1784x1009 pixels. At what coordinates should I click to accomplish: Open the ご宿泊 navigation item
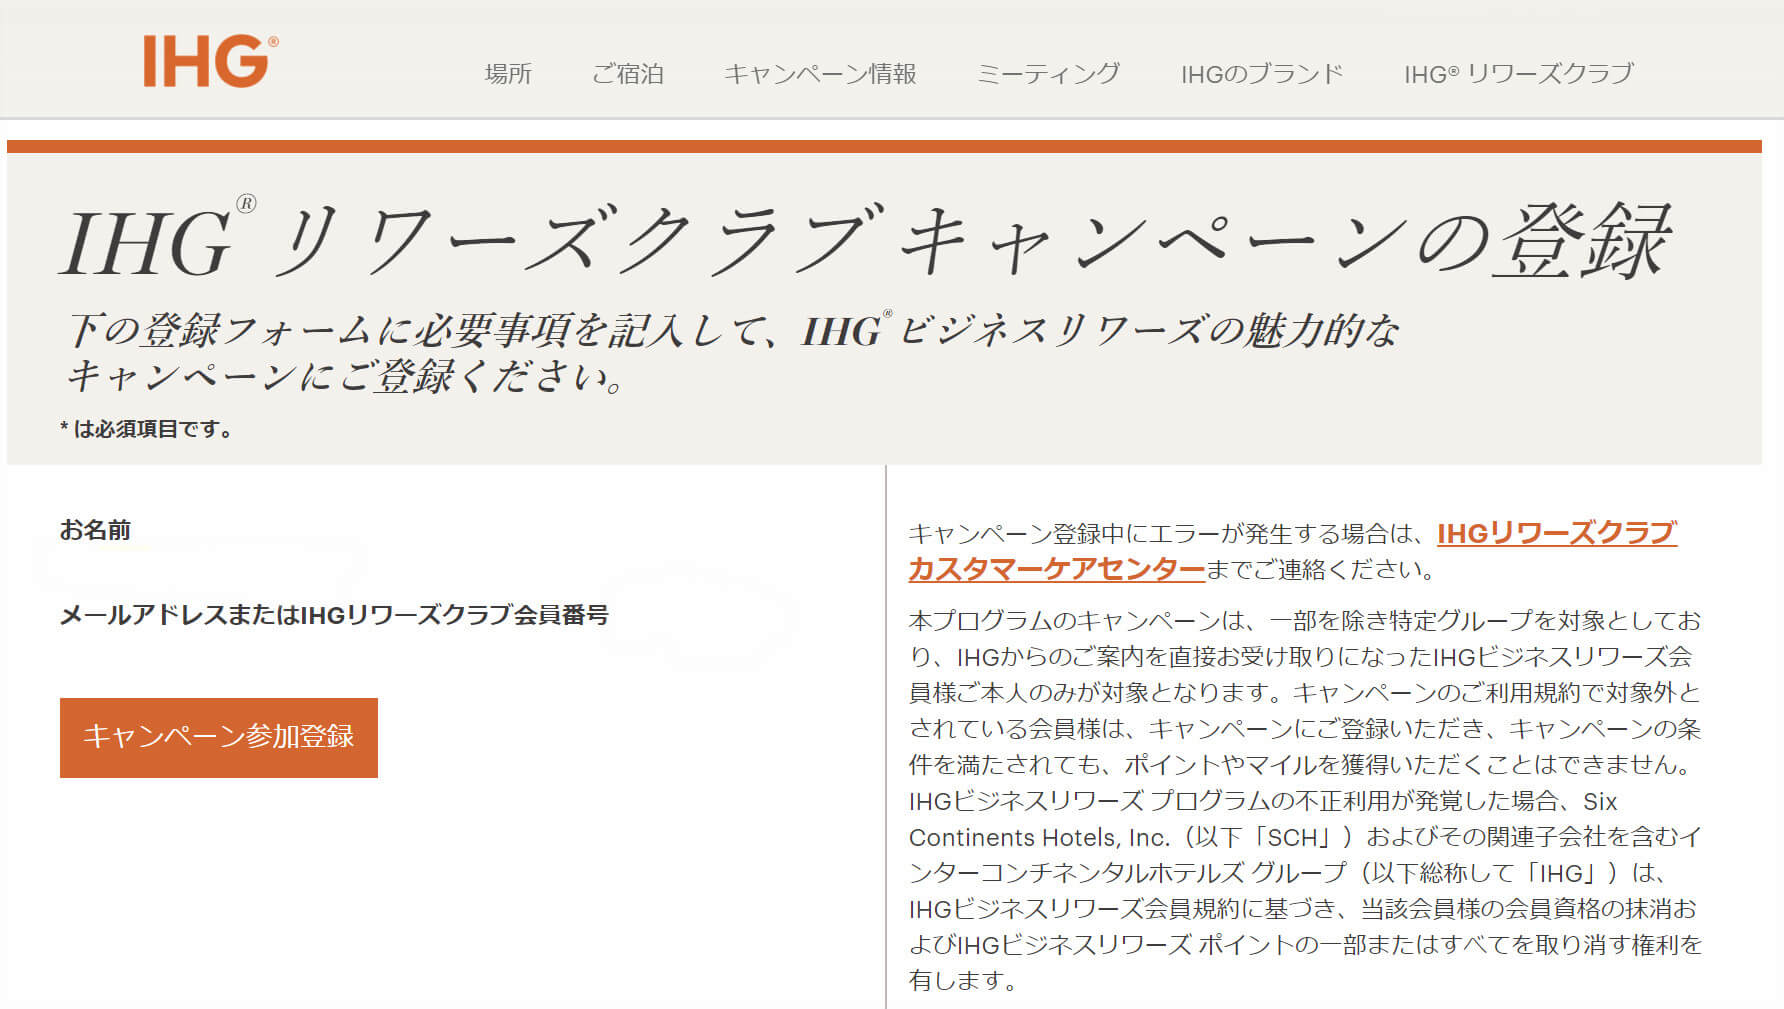coord(627,74)
